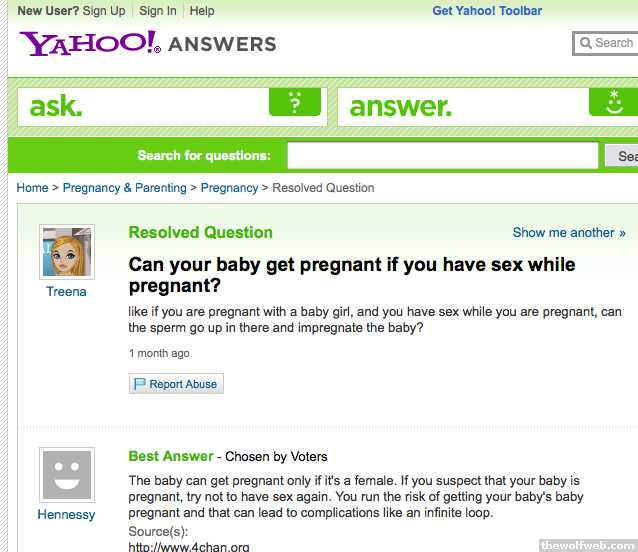Click the magnifier Search button at top
The image size is (638, 552).
(605, 43)
